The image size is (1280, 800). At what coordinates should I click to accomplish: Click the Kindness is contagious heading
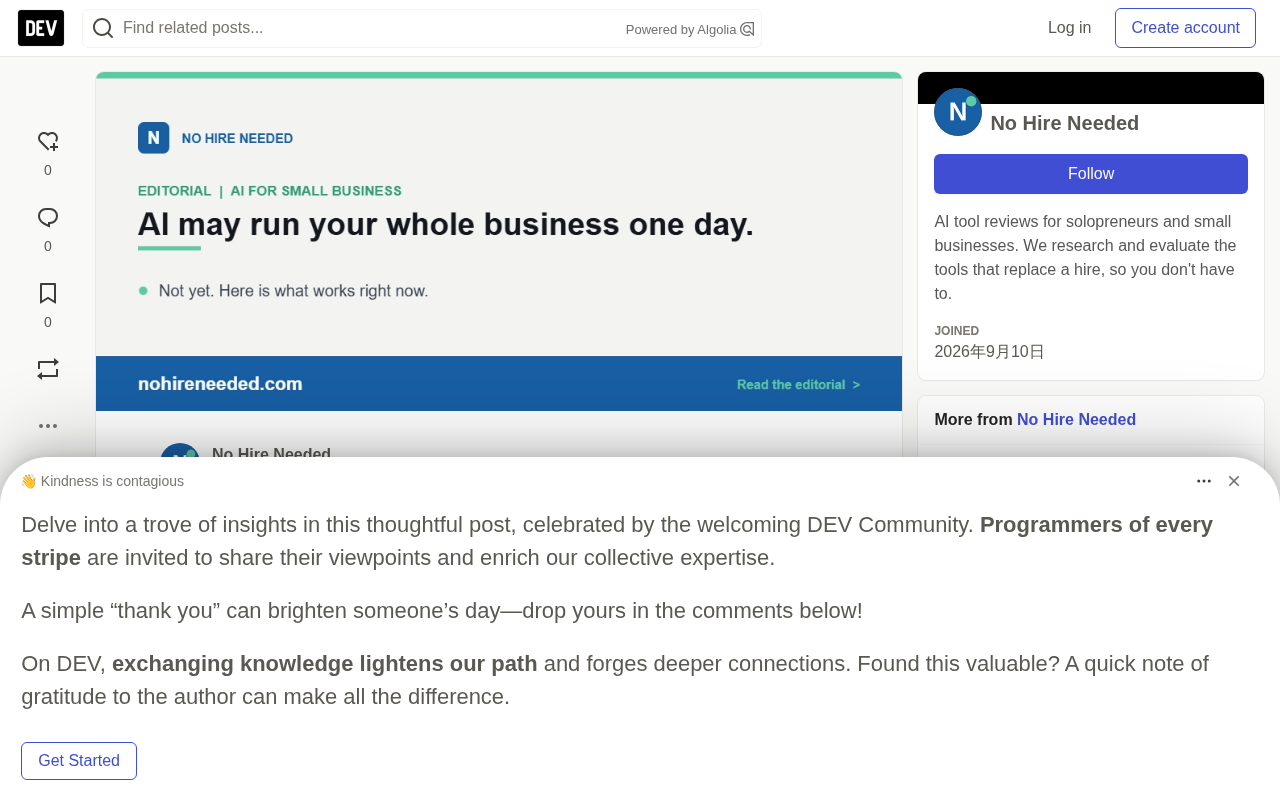click(102, 481)
